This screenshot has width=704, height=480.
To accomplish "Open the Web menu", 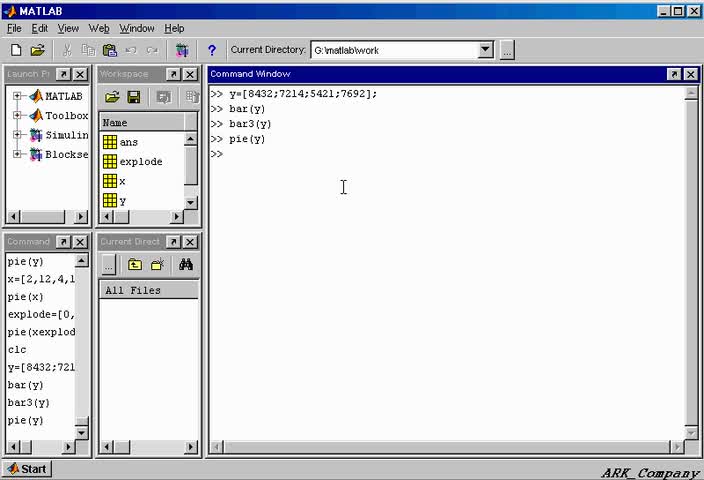I will (x=99, y=28).
